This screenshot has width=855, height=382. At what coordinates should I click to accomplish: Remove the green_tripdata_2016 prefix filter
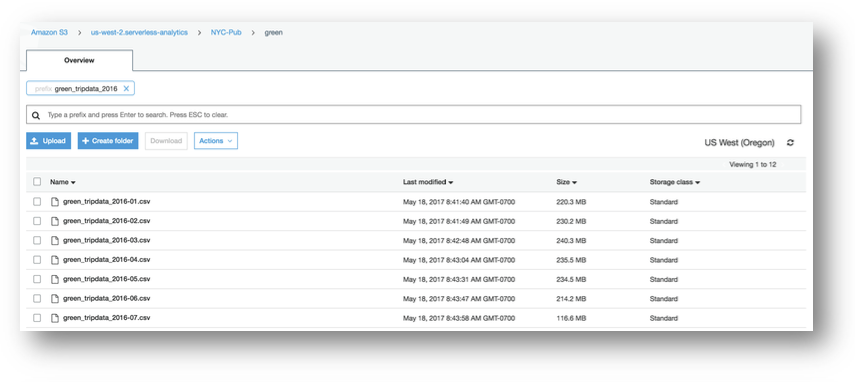click(x=126, y=88)
